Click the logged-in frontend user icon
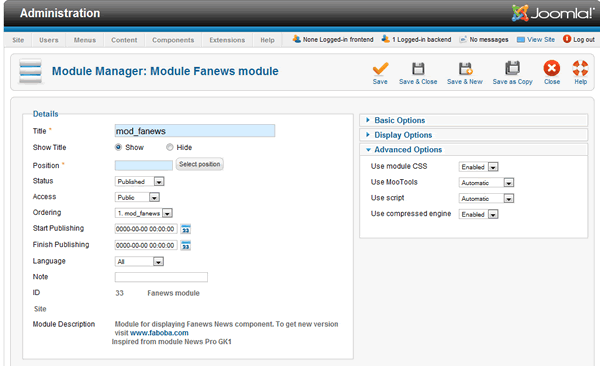Viewport: 600px width, 366px height. tap(297, 39)
